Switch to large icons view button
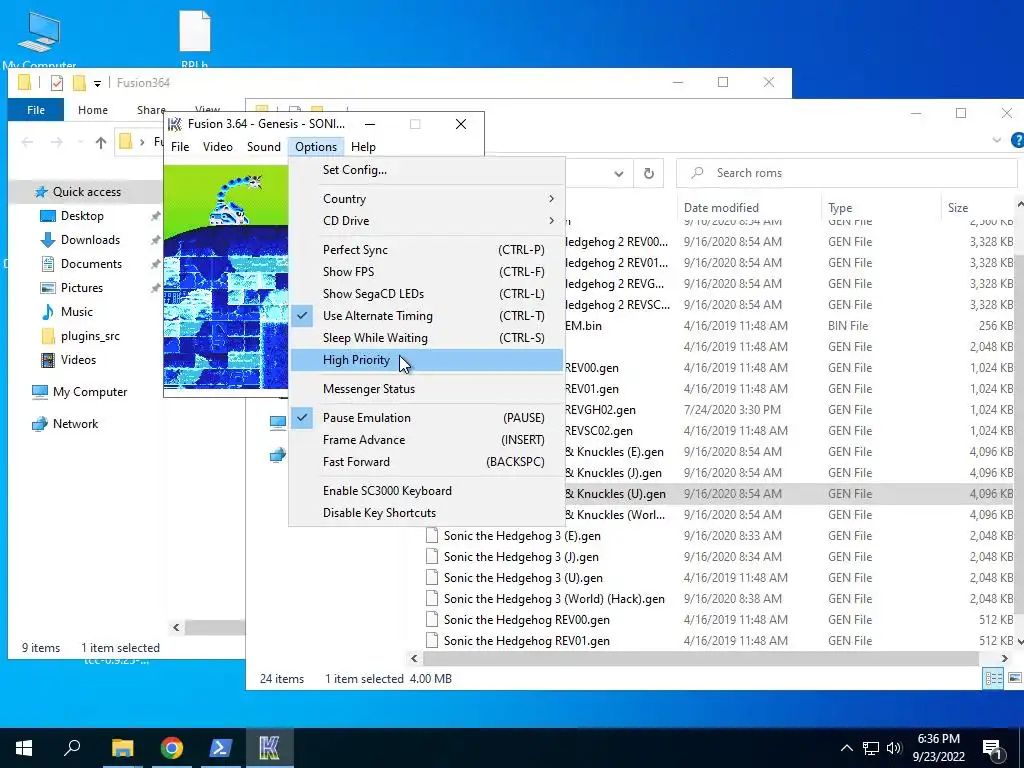This screenshot has width=1024, height=768. [1014, 678]
